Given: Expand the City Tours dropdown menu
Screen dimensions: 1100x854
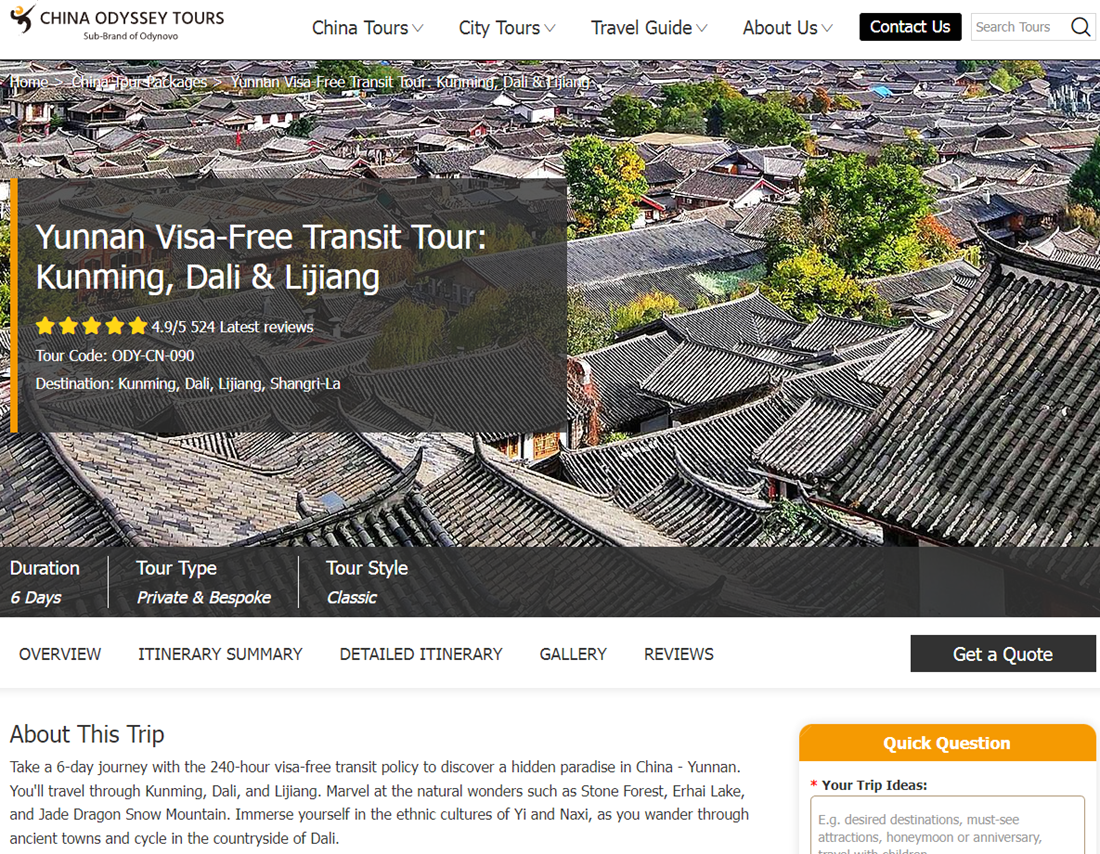Looking at the screenshot, I should point(507,28).
